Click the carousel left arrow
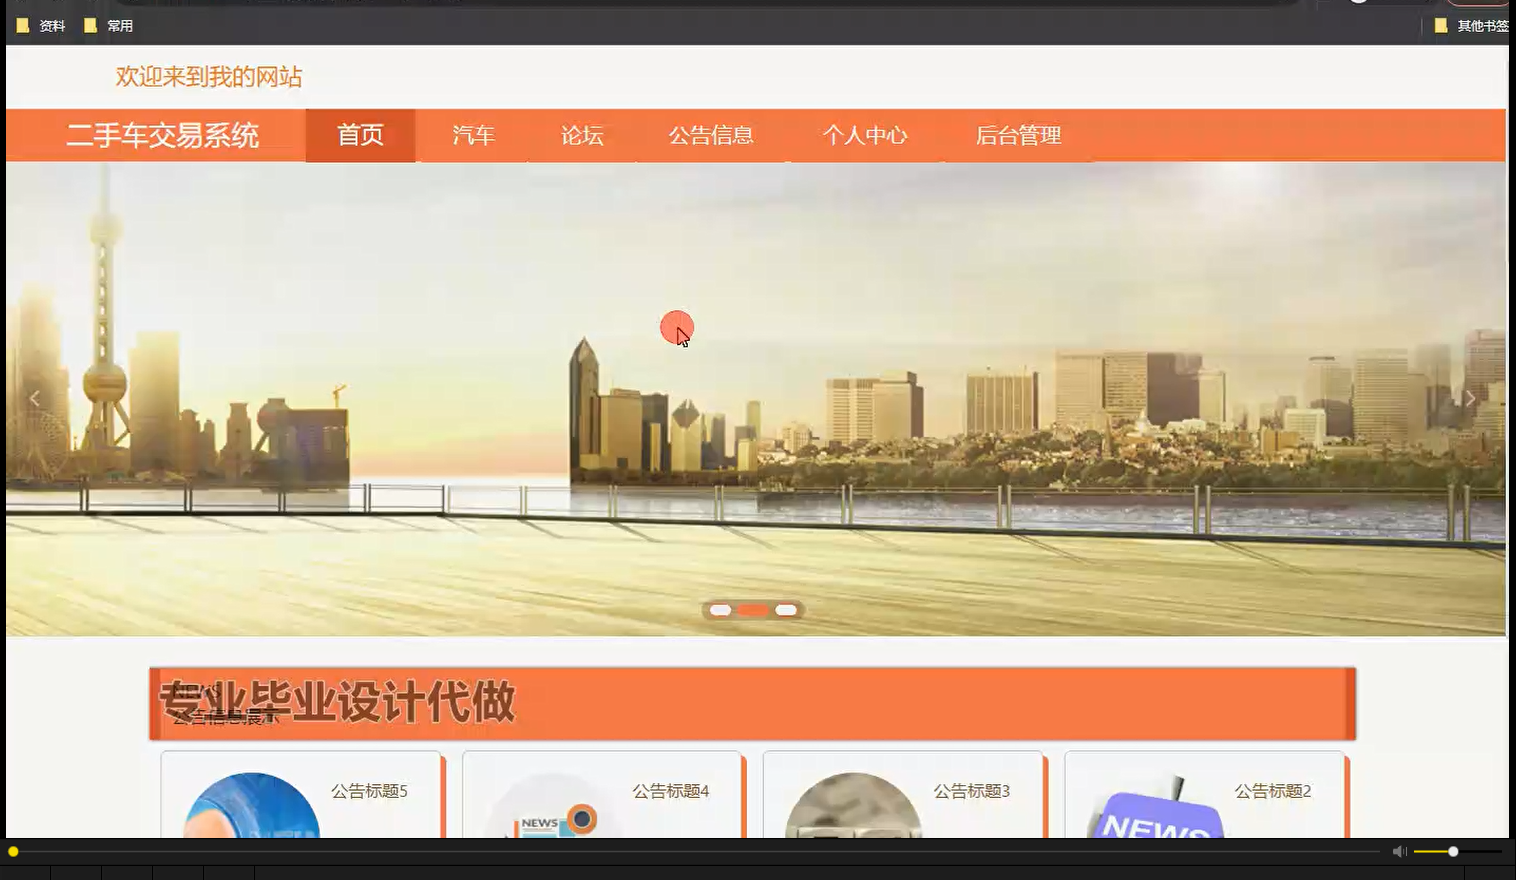 [x=35, y=397]
